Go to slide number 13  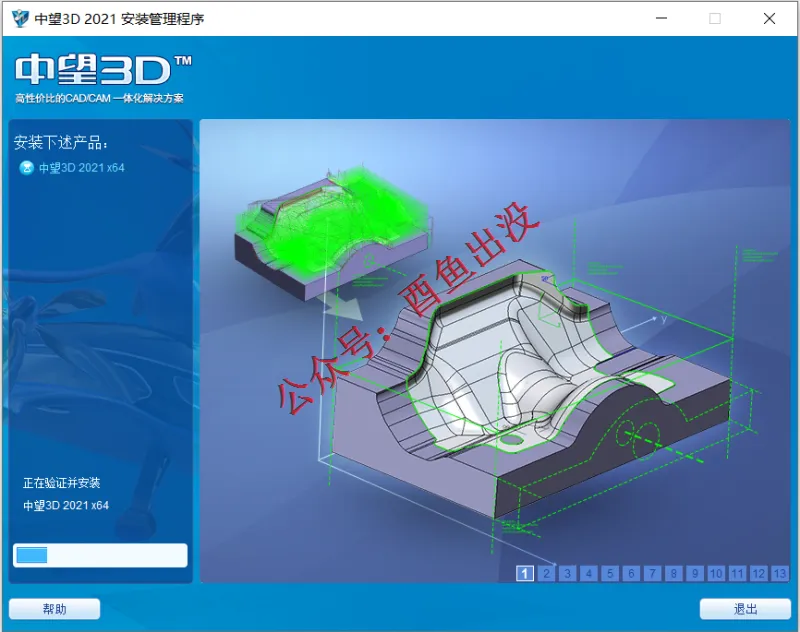(780, 573)
